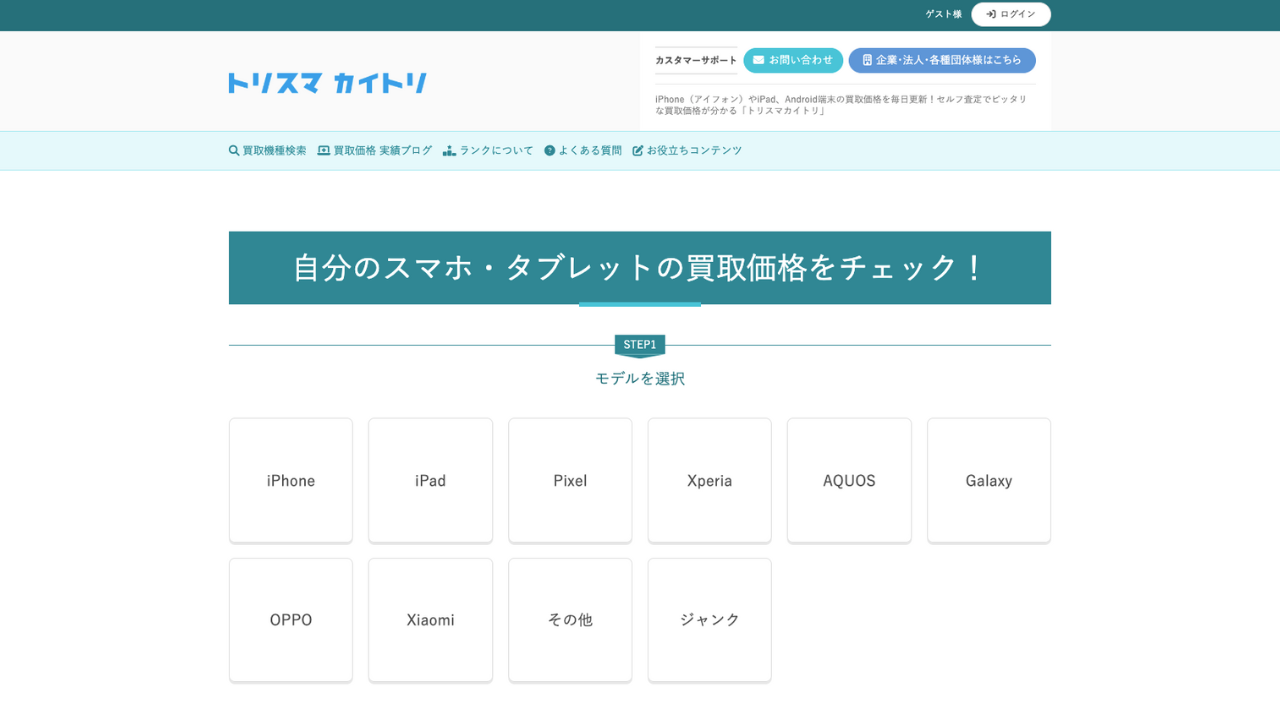Open the ランクについて menu item
1280x720 pixels.
(496, 151)
